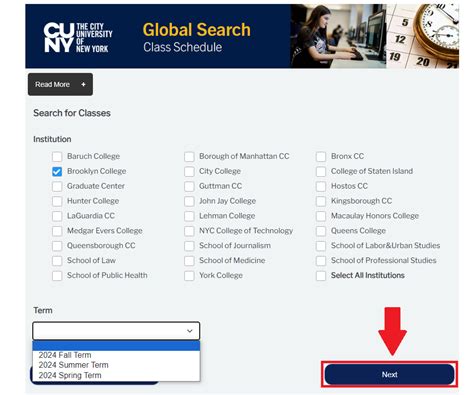474x395 pixels.
Task: Uncheck the Brooklyn College checkbox
Action: coord(57,171)
